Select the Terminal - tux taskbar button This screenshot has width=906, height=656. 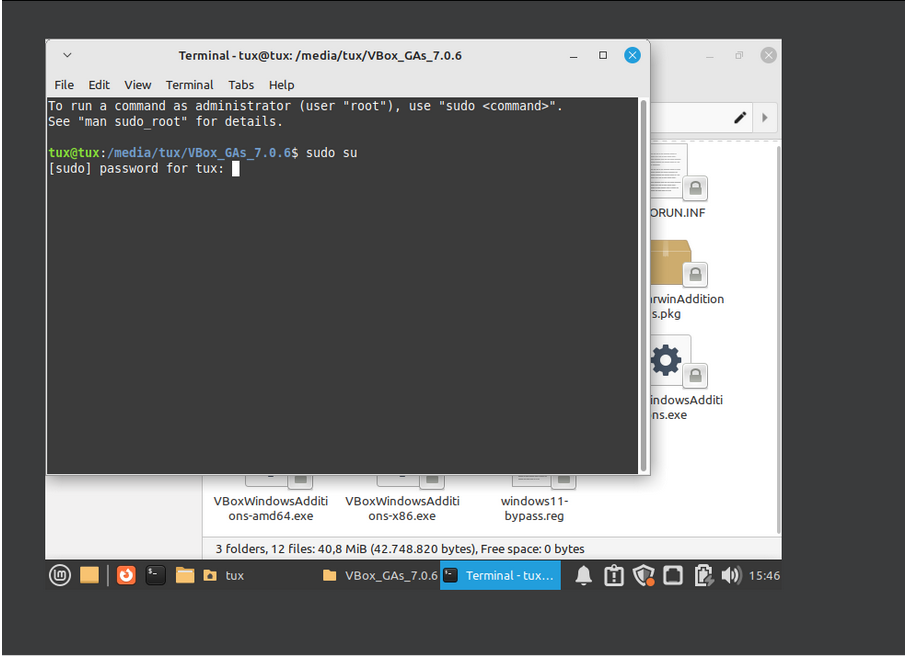coord(500,576)
